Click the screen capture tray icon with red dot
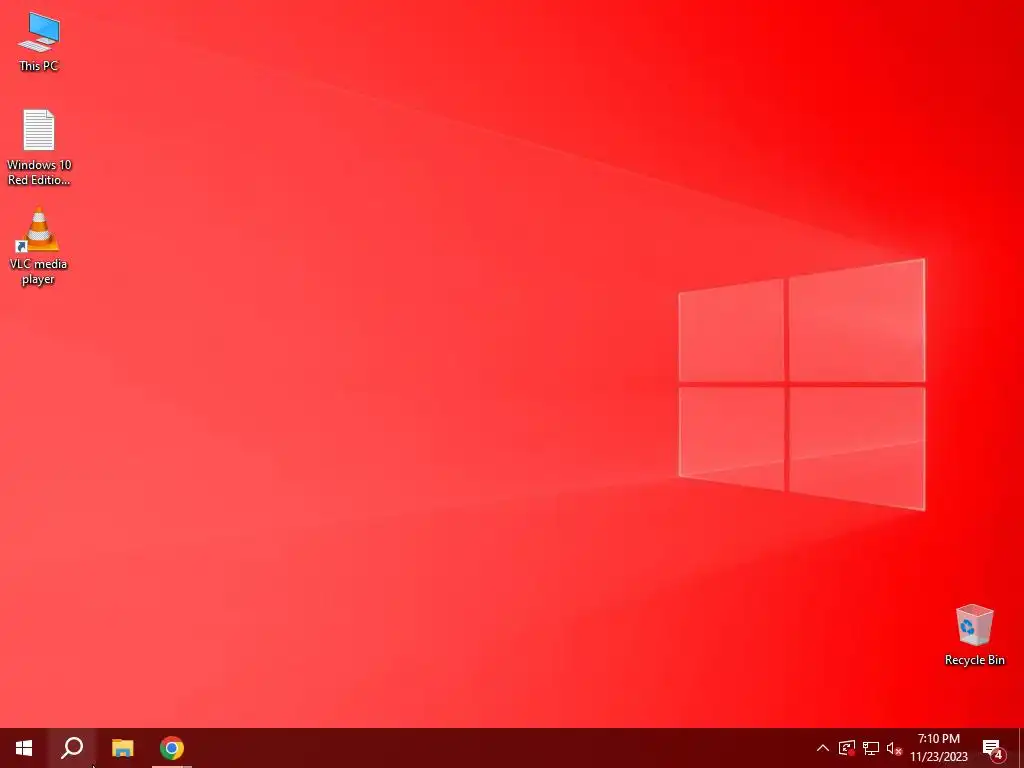The height and width of the screenshot is (768, 1024). point(847,748)
